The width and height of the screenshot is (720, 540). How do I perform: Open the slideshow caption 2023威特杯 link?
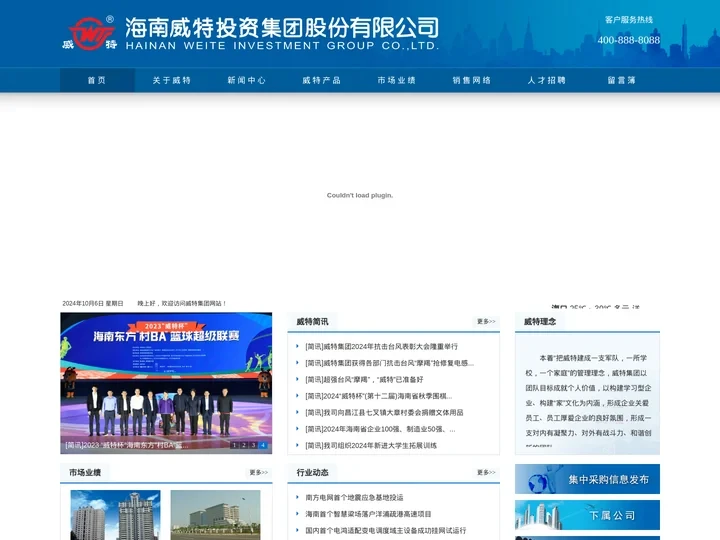[x=127, y=445]
